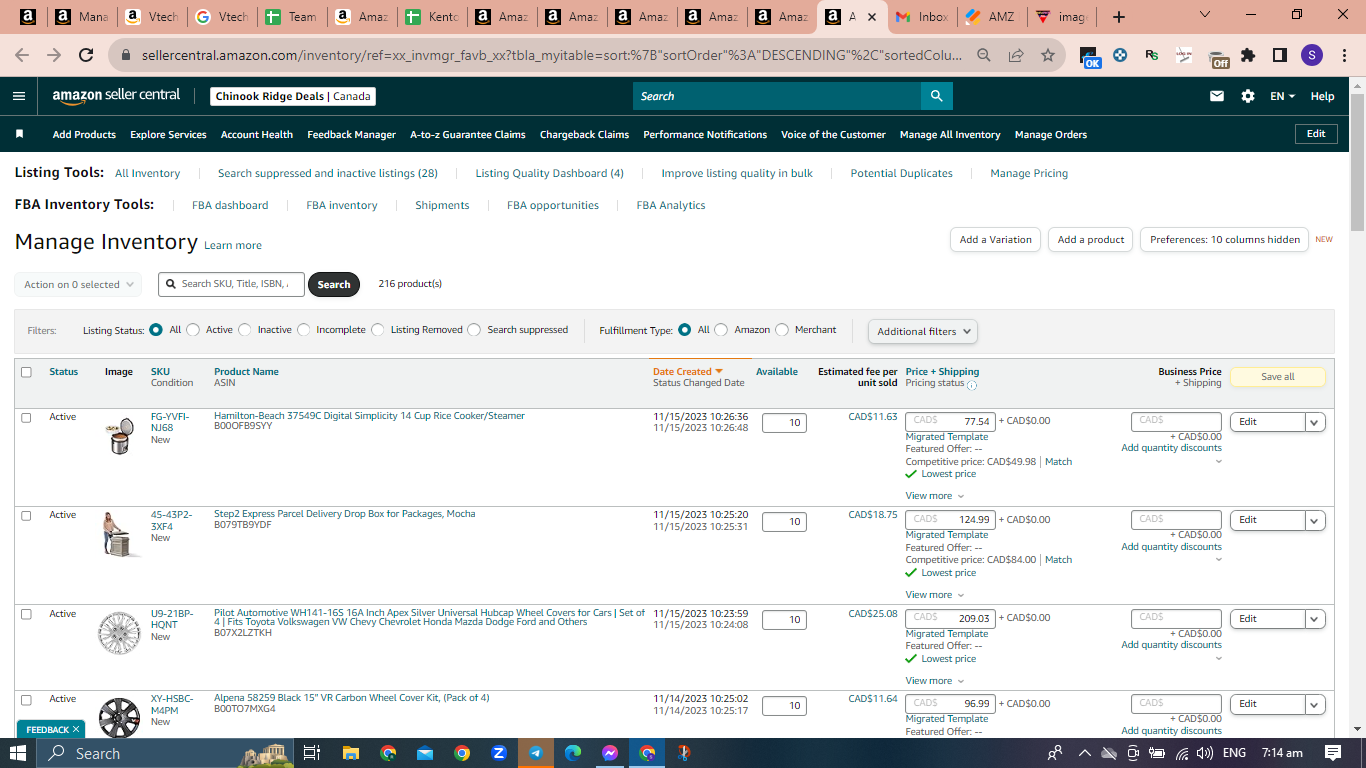Check the row for SKU U9-21BP-HQNT
Screen dimensions: 1366x768
pyautogui.click(x=27, y=614)
